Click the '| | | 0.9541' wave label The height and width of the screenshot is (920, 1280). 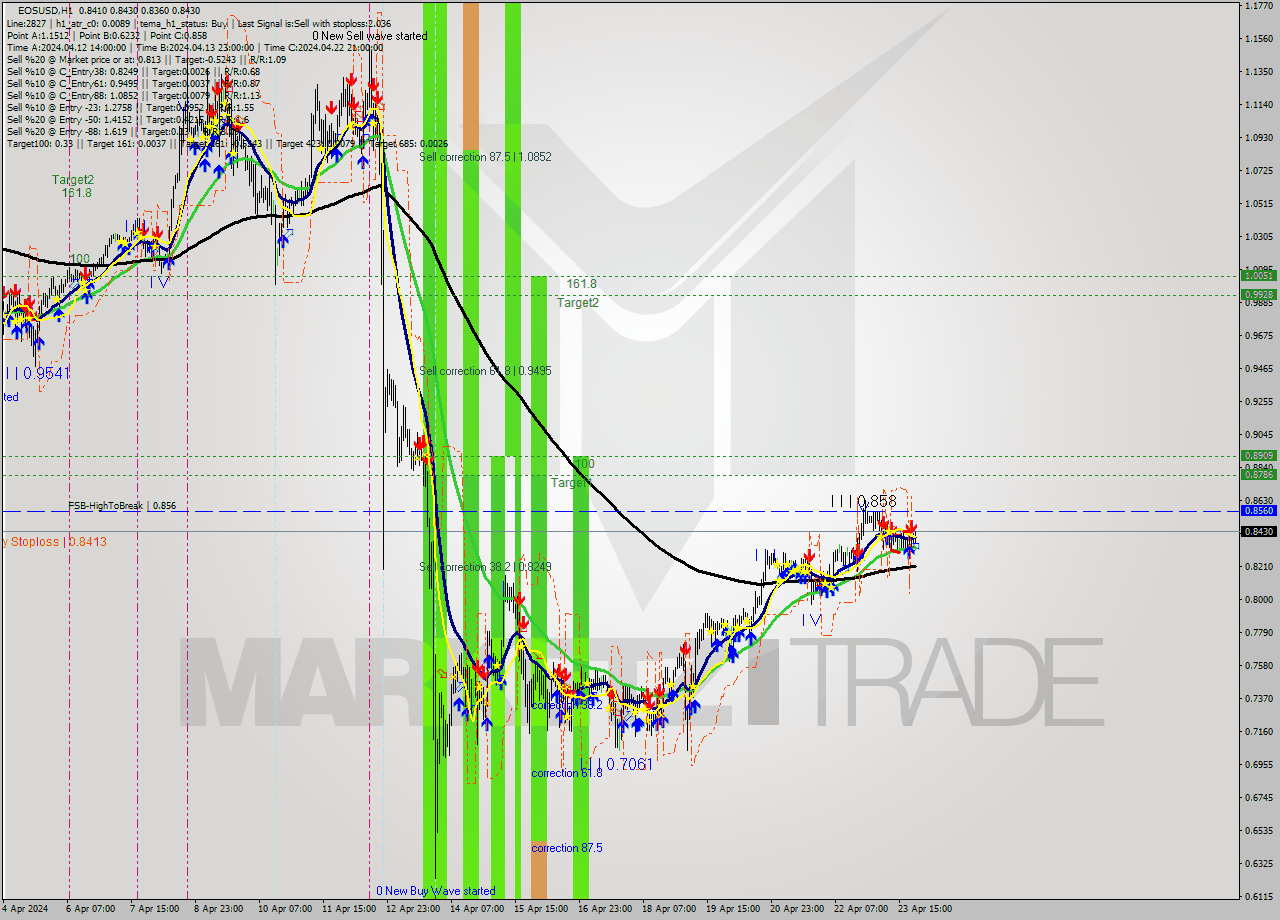[x=38, y=373]
